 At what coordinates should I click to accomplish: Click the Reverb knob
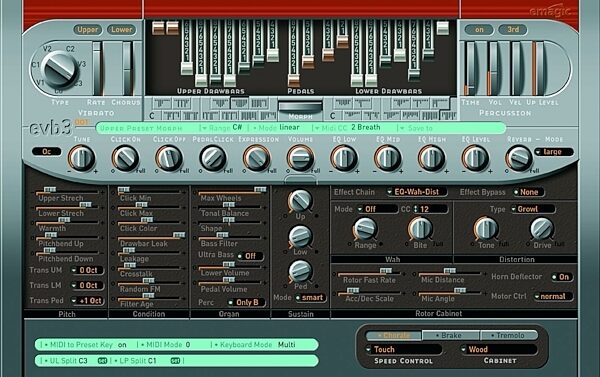coord(519,158)
